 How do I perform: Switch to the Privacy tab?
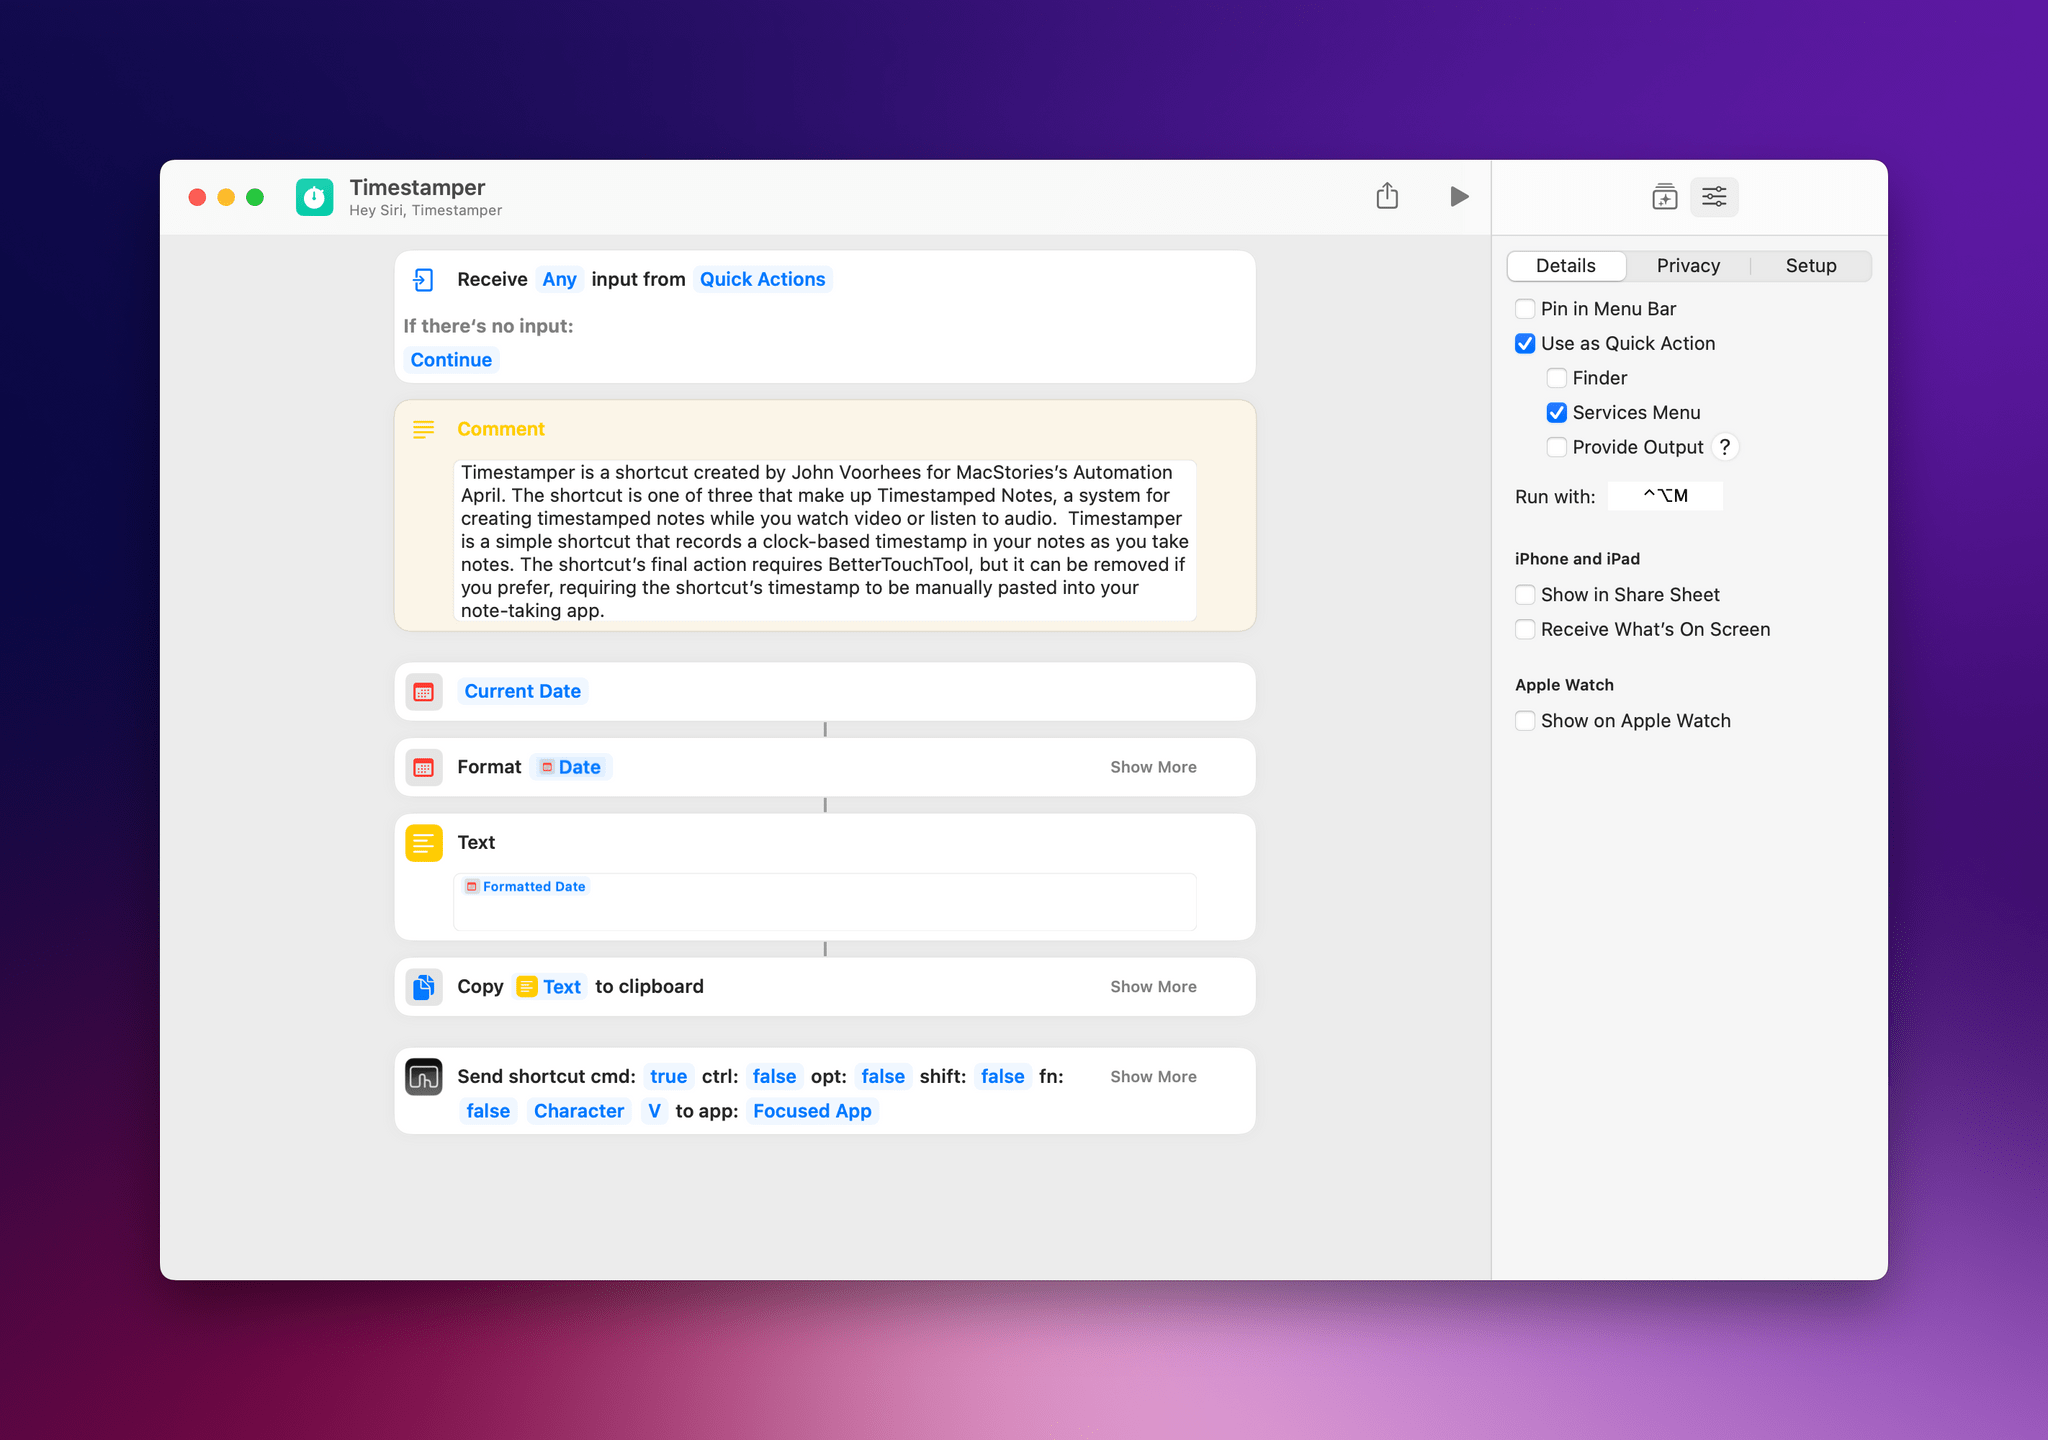[x=1688, y=266]
